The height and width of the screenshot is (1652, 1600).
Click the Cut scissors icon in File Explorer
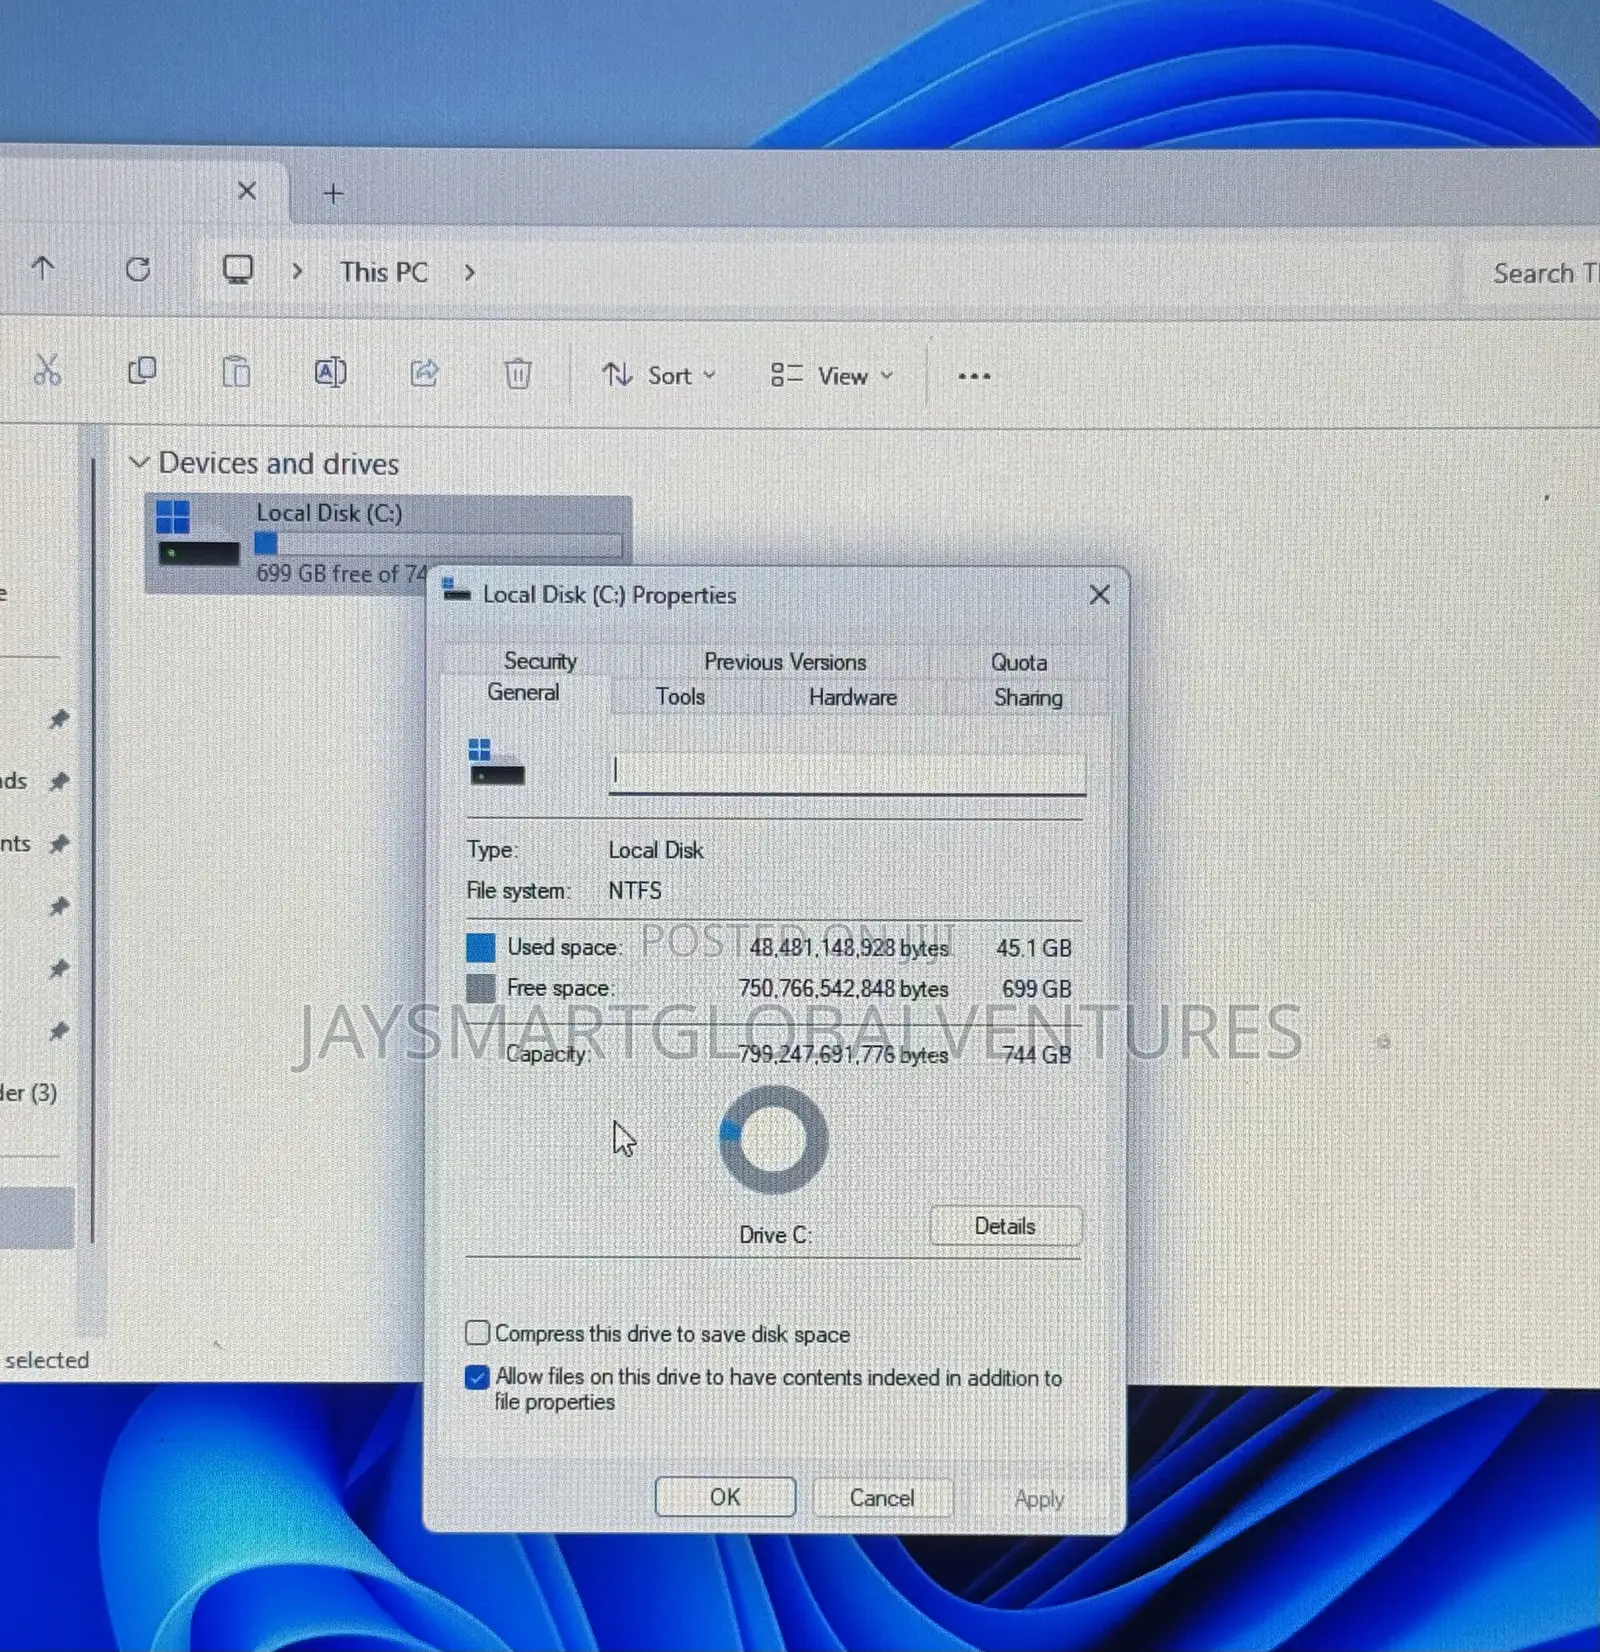pos(47,371)
